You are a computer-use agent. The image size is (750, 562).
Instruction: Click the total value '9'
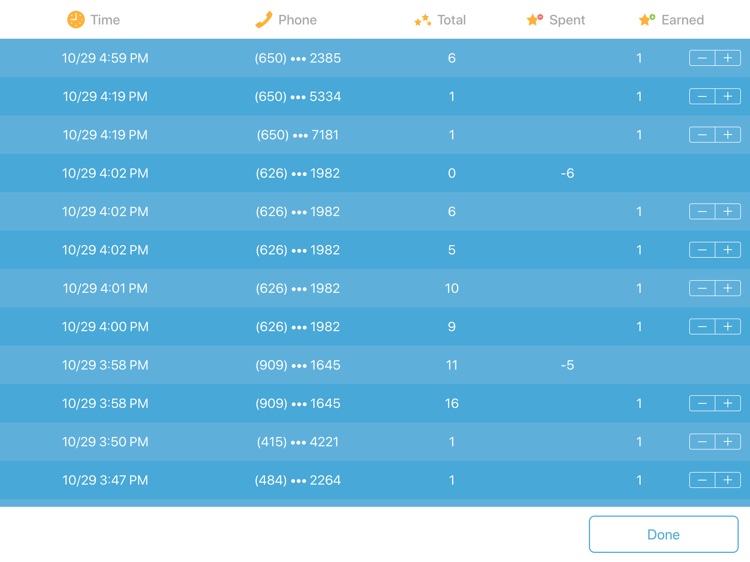click(x=452, y=326)
